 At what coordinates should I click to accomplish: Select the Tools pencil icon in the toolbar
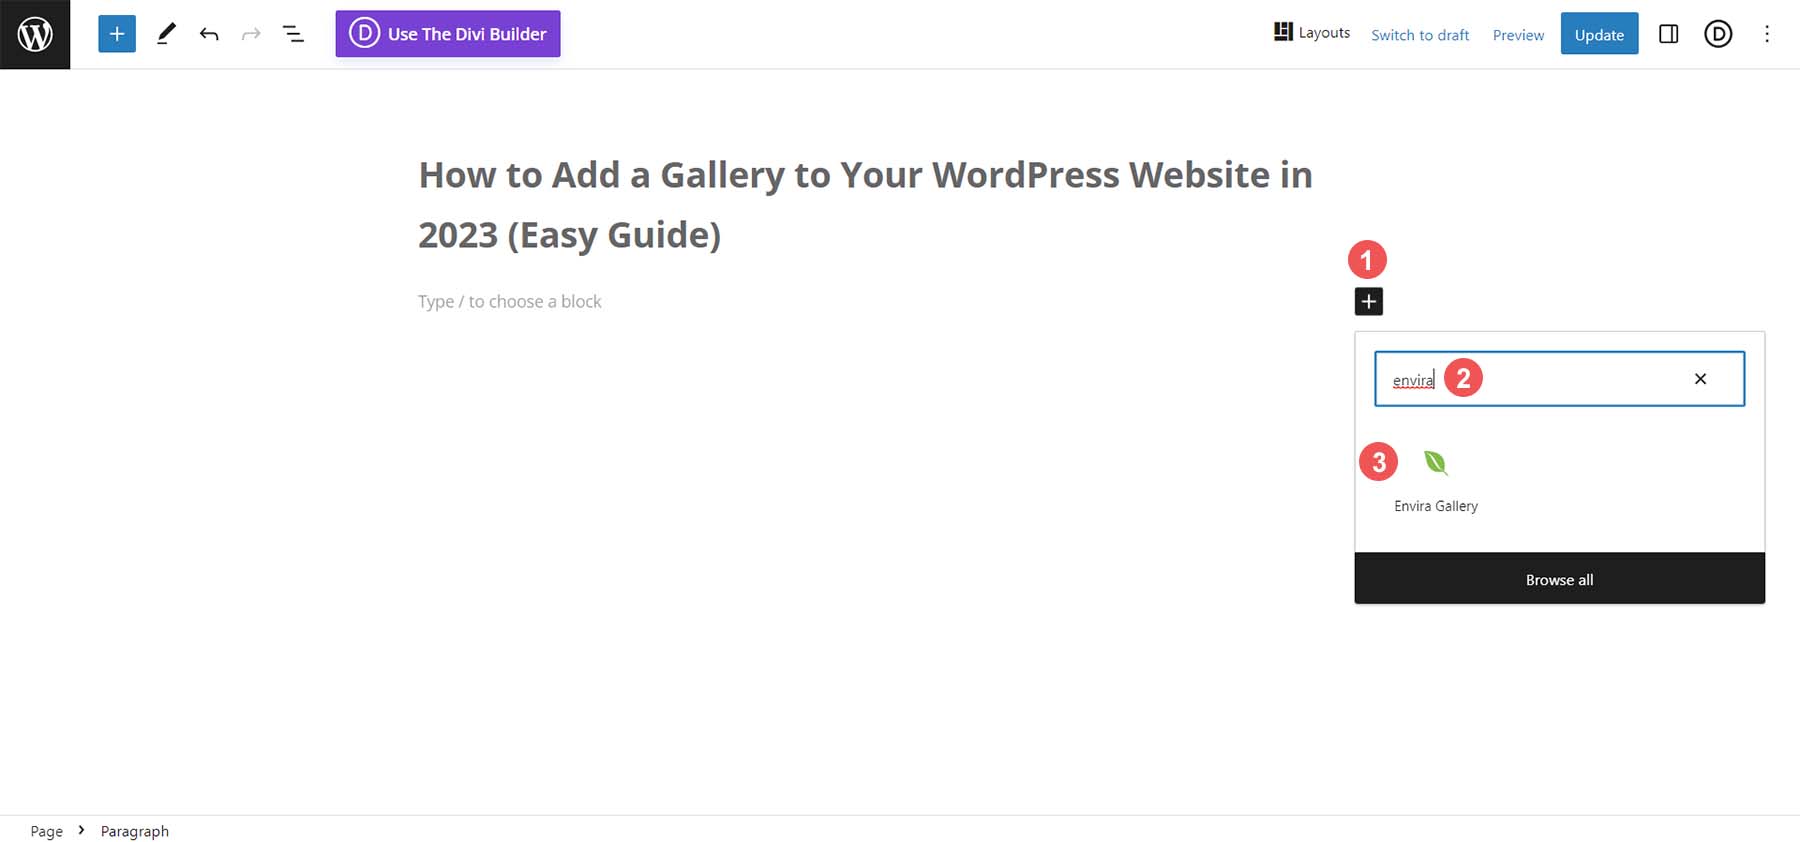166,33
